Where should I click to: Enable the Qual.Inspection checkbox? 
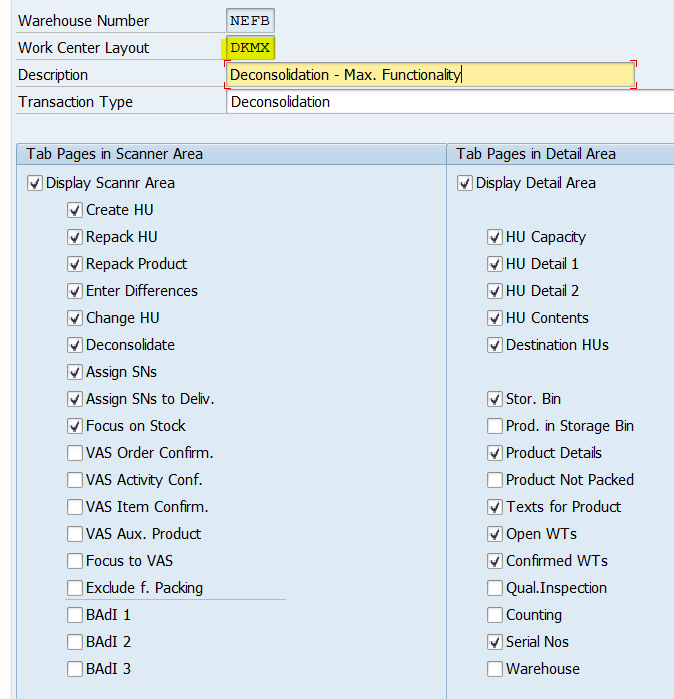[x=495, y=588]
